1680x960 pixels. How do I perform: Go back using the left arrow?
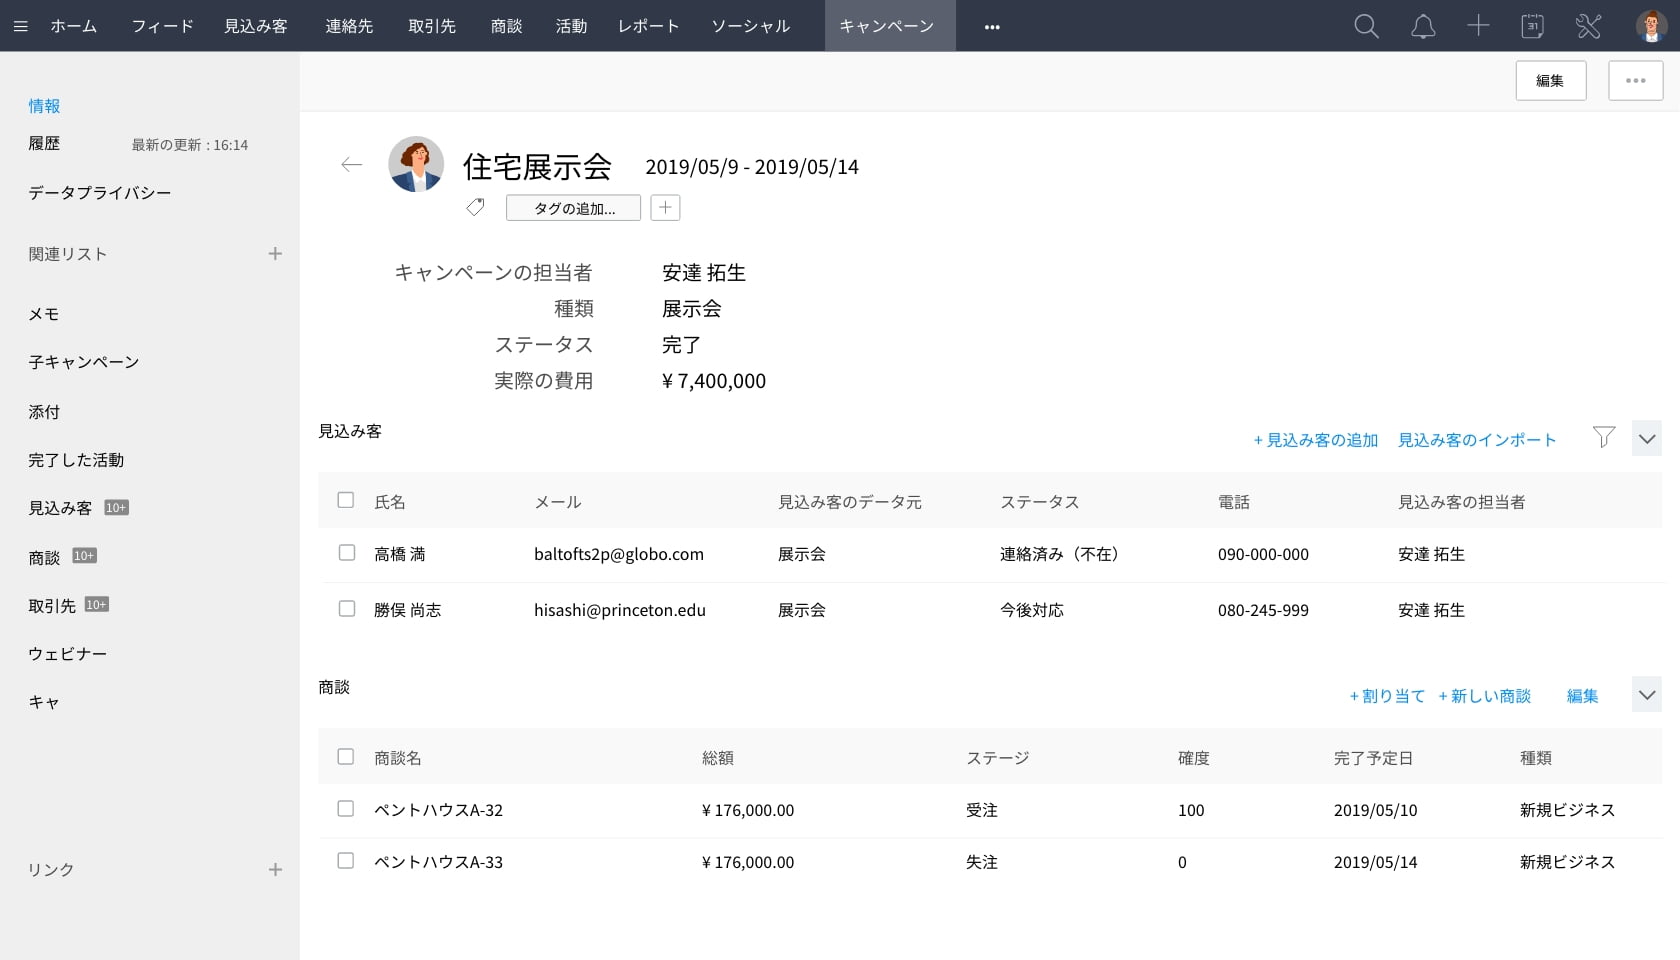pyautogui.click(x=351, y=165)
